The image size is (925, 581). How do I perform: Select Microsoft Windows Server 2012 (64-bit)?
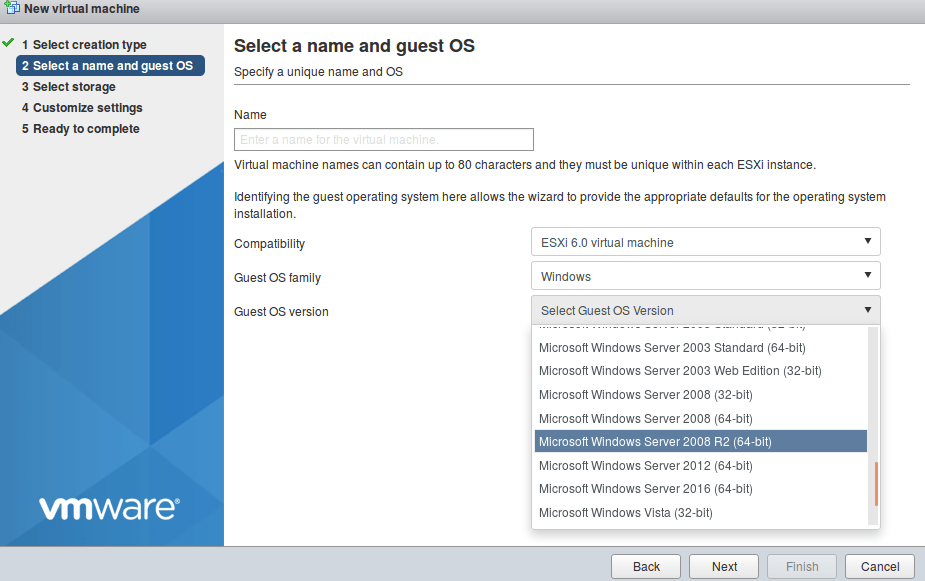(701, 465)
